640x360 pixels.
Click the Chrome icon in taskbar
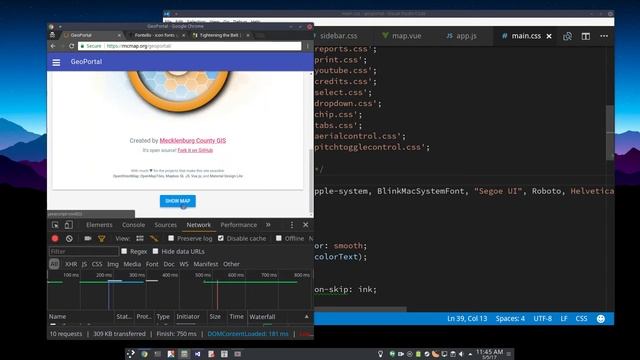[144, 354]
